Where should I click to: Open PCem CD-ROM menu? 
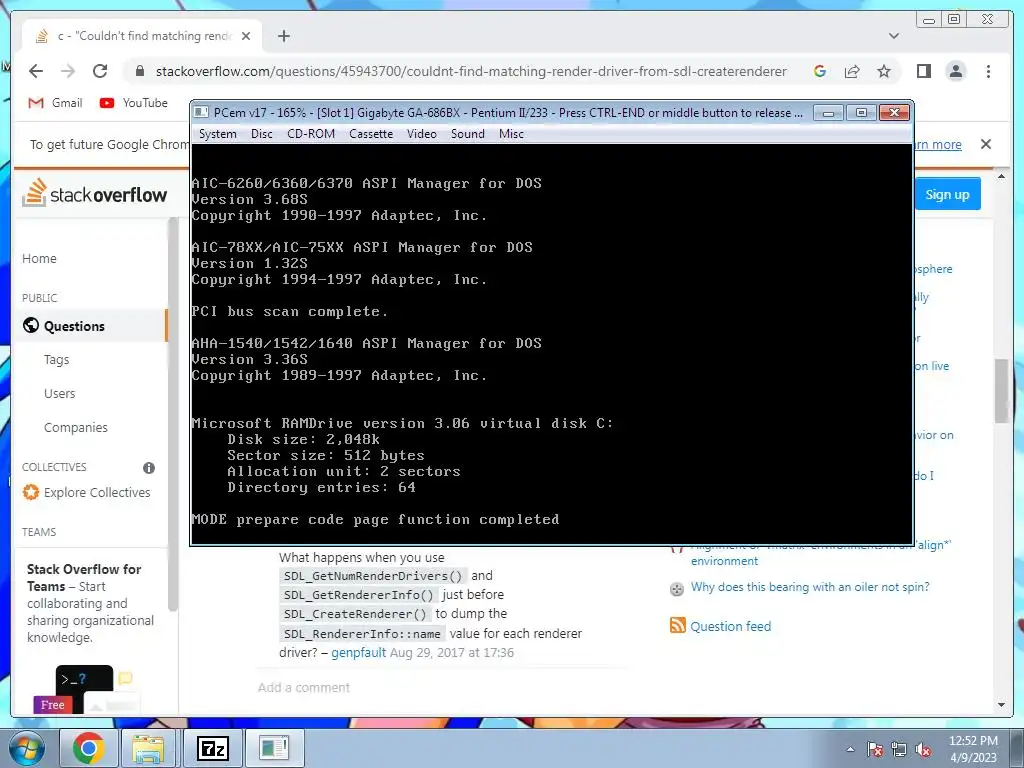pyautogui.click(x=311, y=134)
